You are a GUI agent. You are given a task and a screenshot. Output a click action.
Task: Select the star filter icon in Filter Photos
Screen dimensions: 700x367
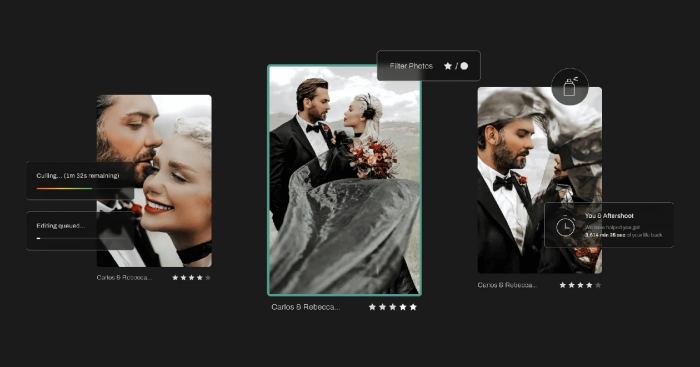click(x=448, y=66)
